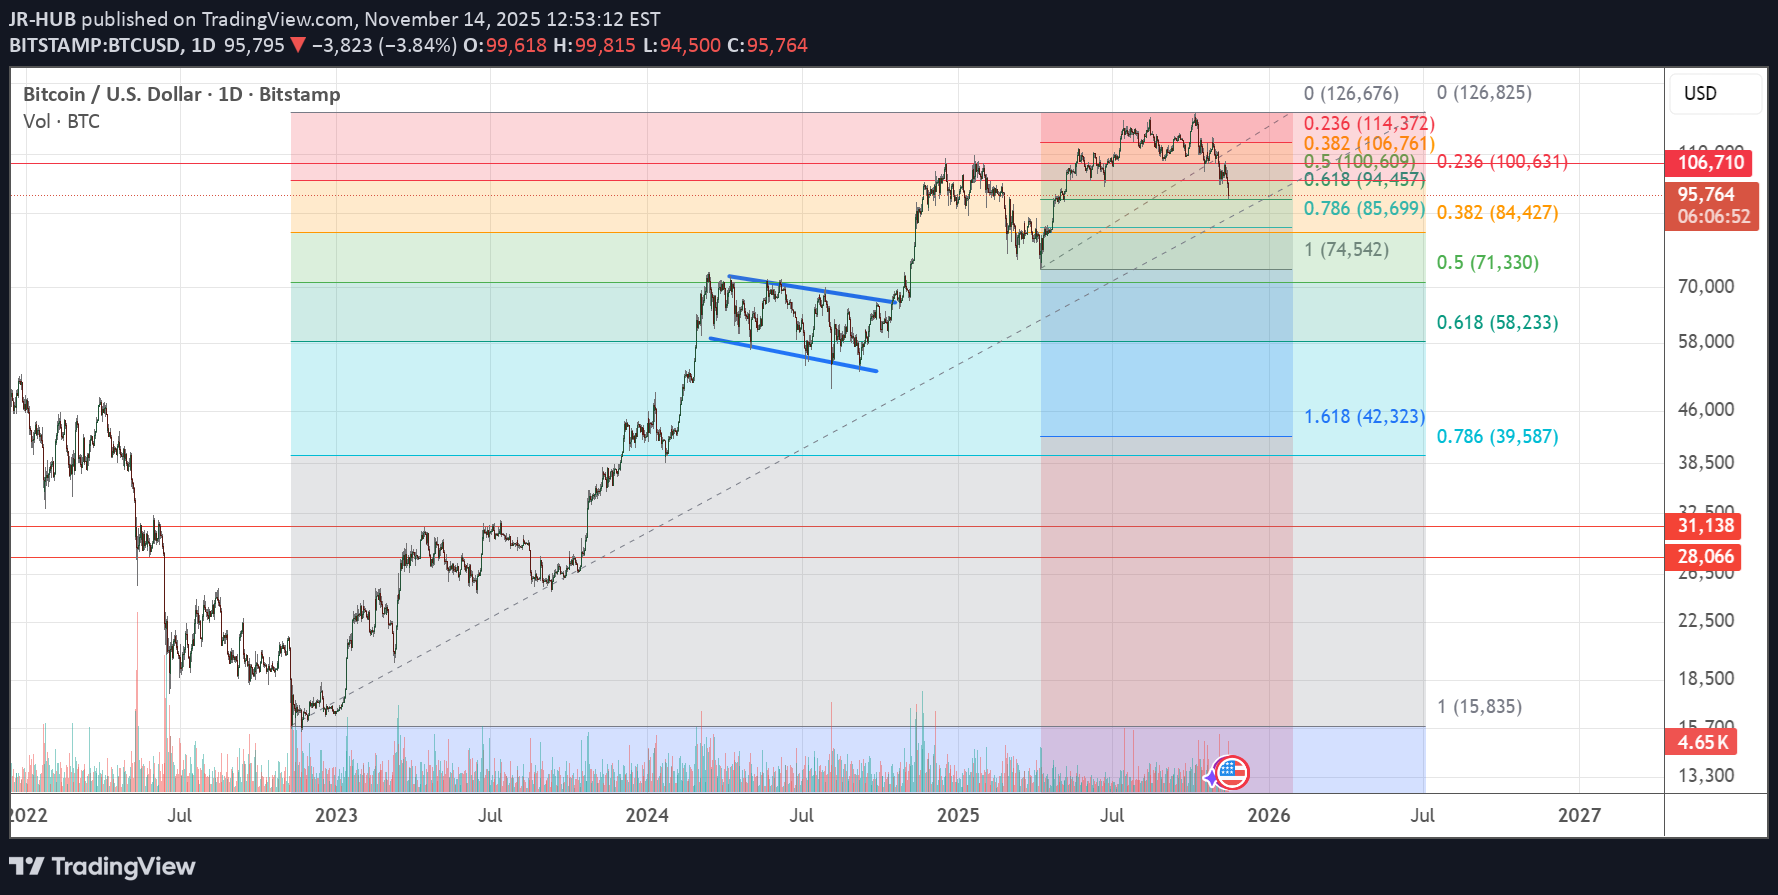The width and height of the screenshot is (1778, 895).
Task: Click the Bitcoin / U.S. Dollar chart title
Action: pos(181,94)
